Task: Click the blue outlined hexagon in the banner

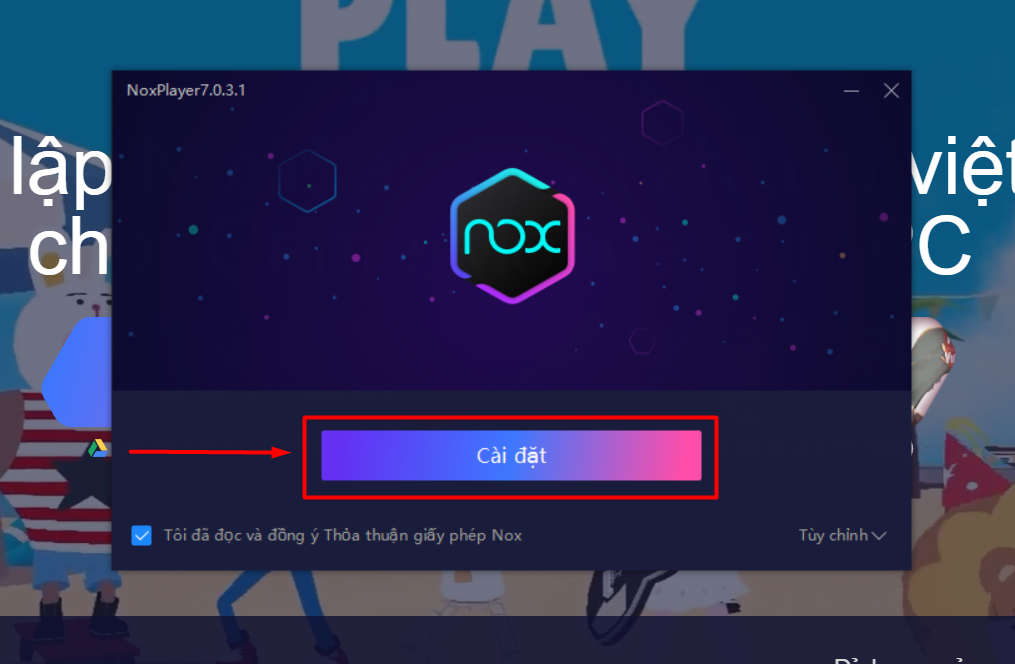Action: (307, 181)
